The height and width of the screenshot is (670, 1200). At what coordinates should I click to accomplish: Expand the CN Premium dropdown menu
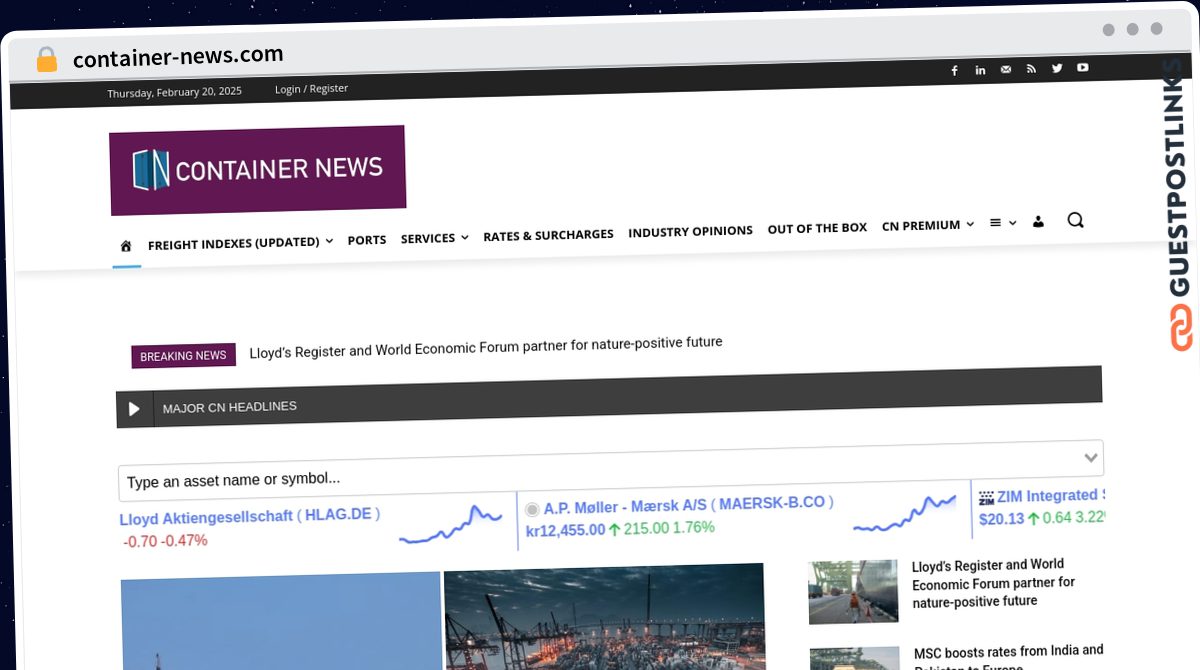click(x=927, y=225)
